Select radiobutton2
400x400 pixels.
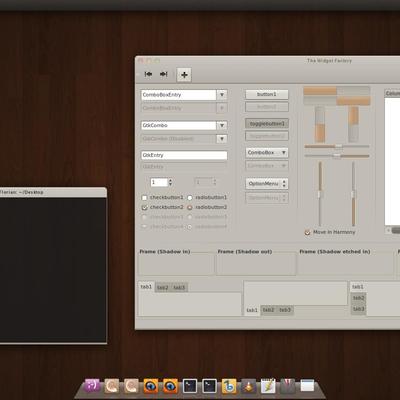click(190, 207)
